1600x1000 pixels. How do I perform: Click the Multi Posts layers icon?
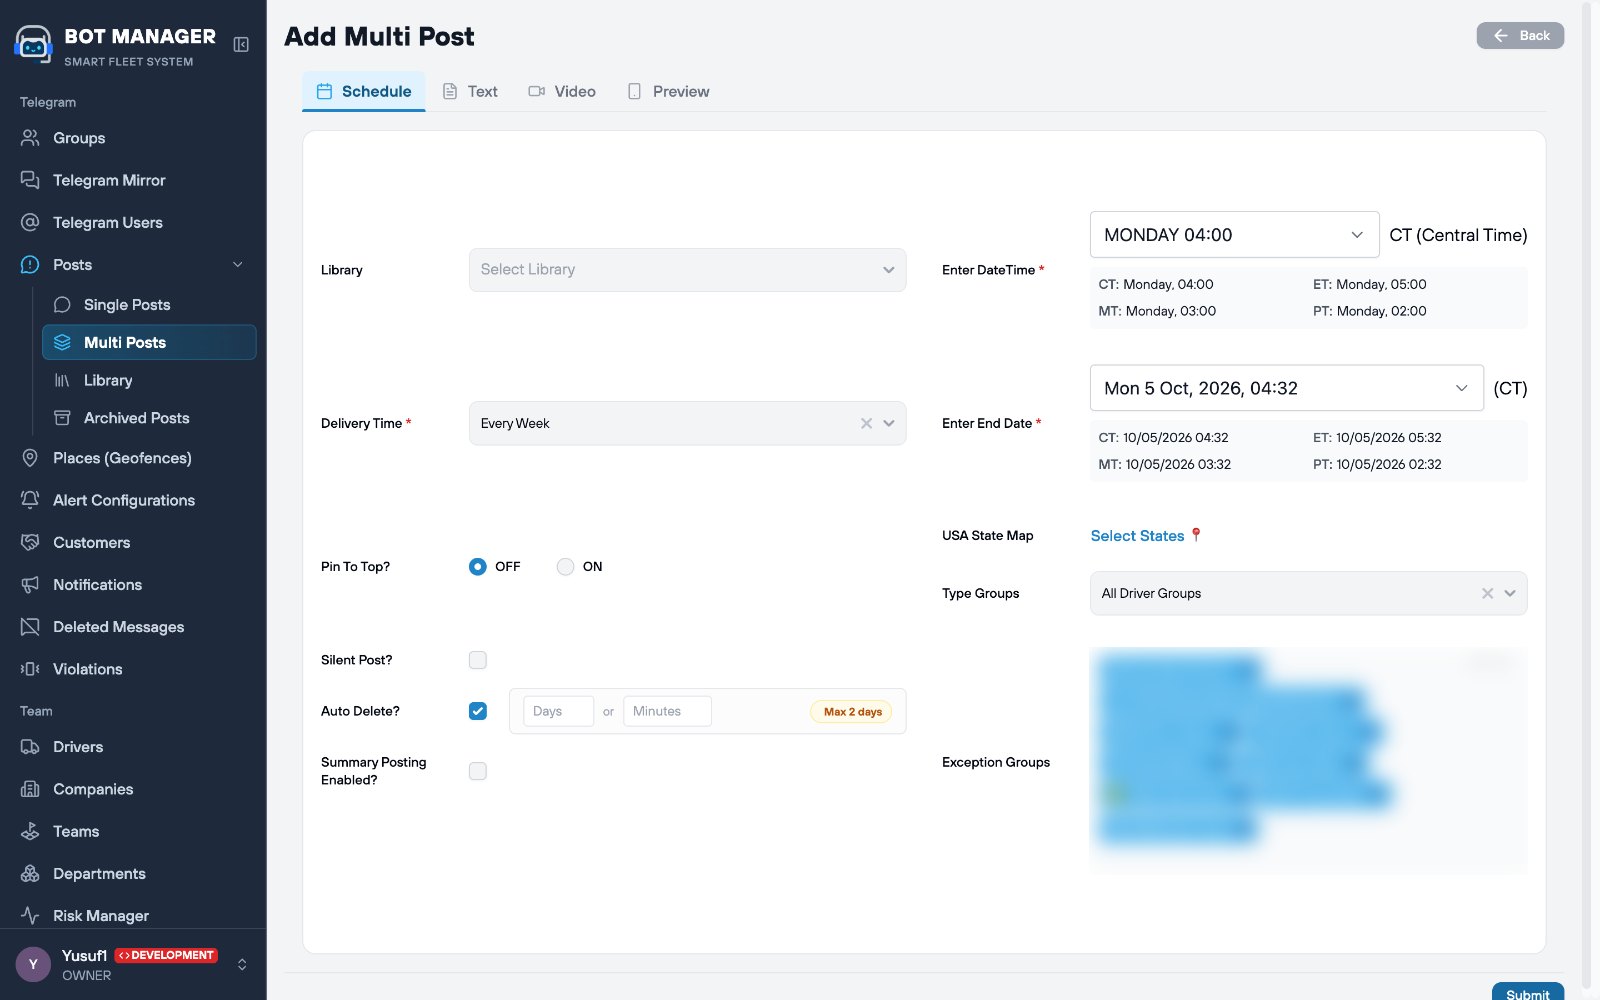tap(62, 342)
